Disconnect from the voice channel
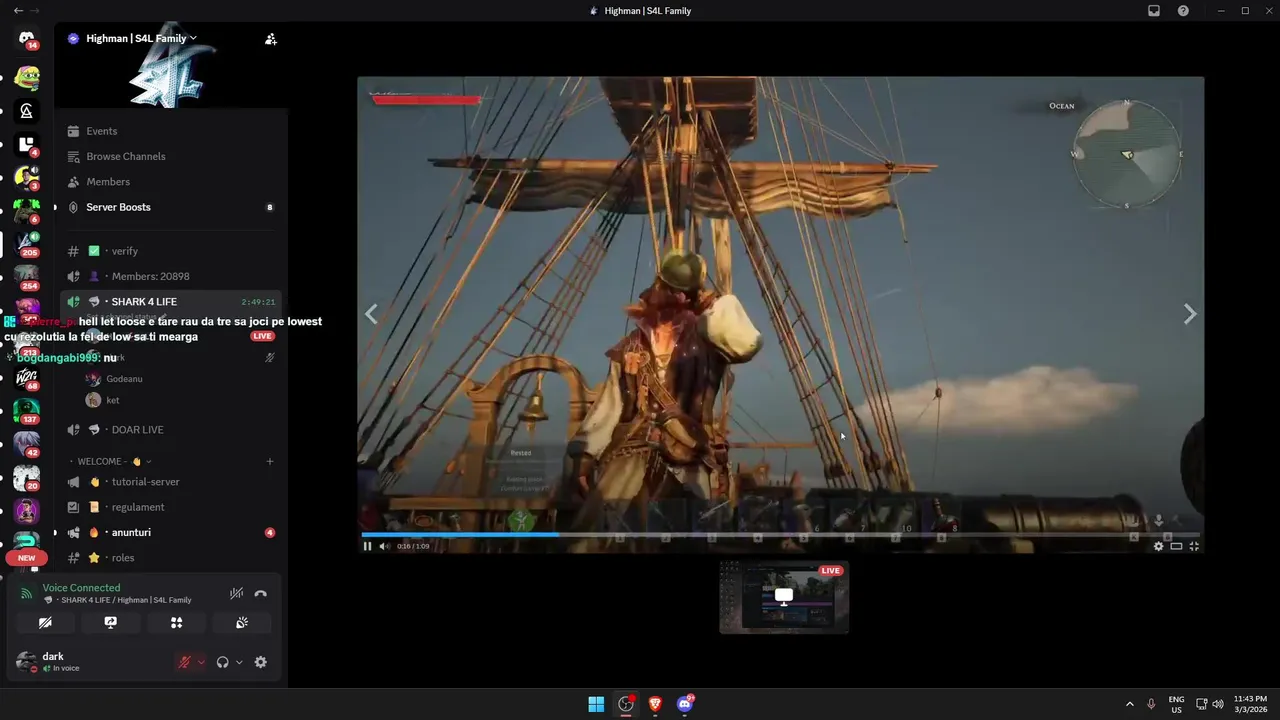The width and height of the screenshot is (1280, 720). [261, 593]
